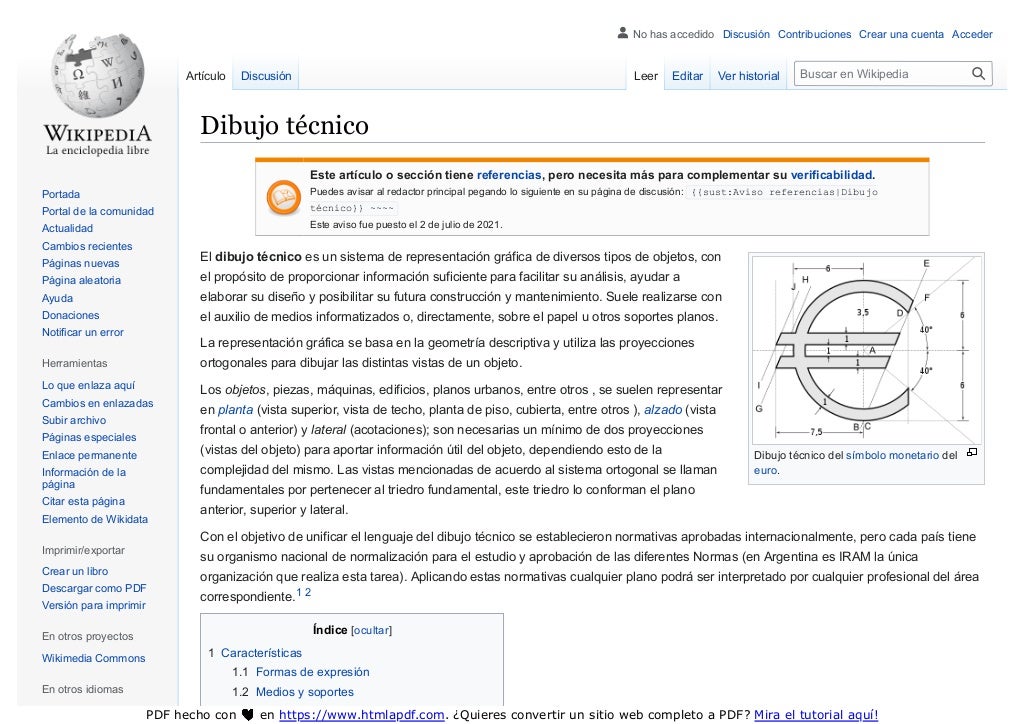Click the orange references notice icon
Screen dimensions: 1024x724
pyautogui.click(x=283, y=197)
